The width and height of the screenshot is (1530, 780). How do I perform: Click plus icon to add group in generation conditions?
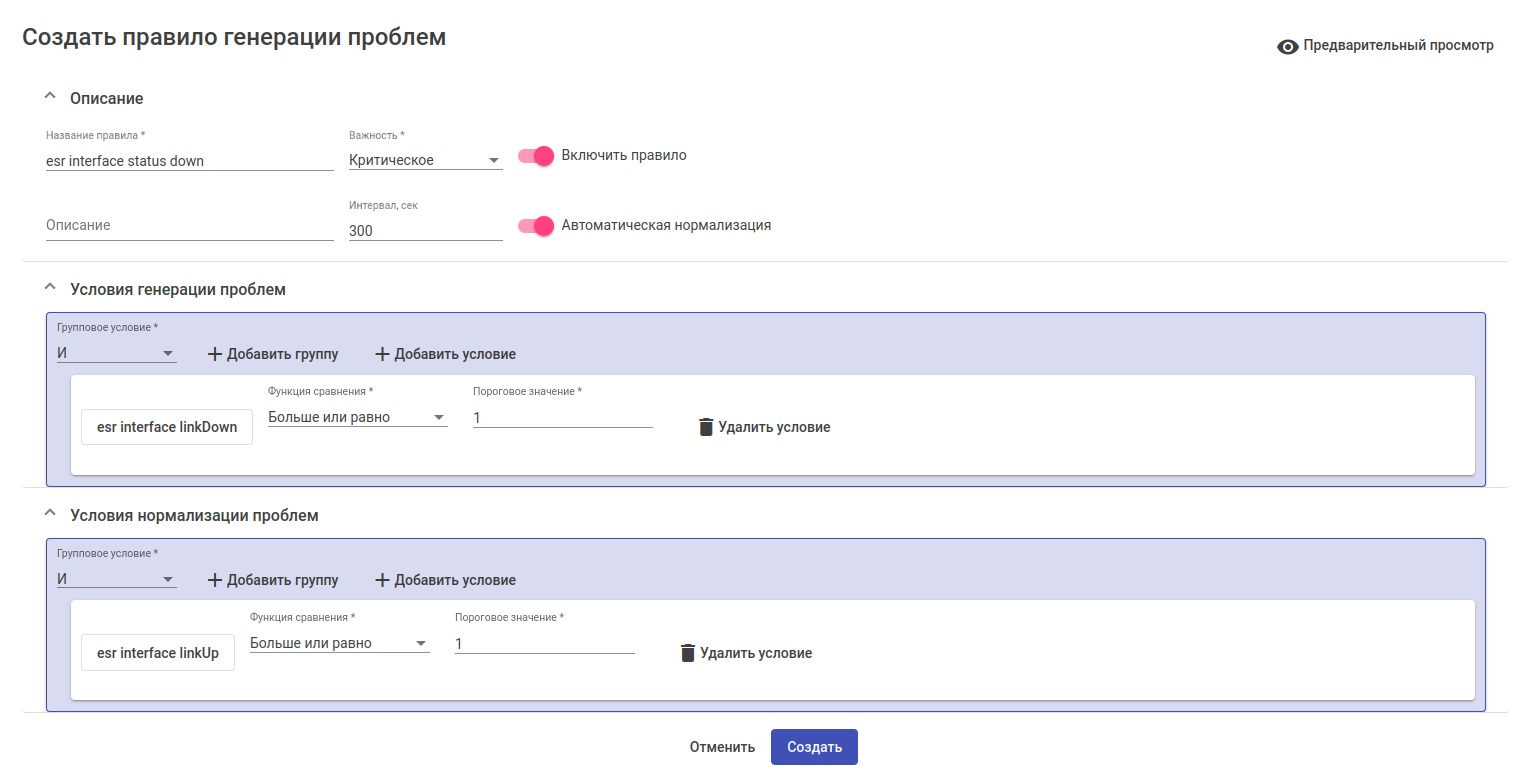click(214, 354)
